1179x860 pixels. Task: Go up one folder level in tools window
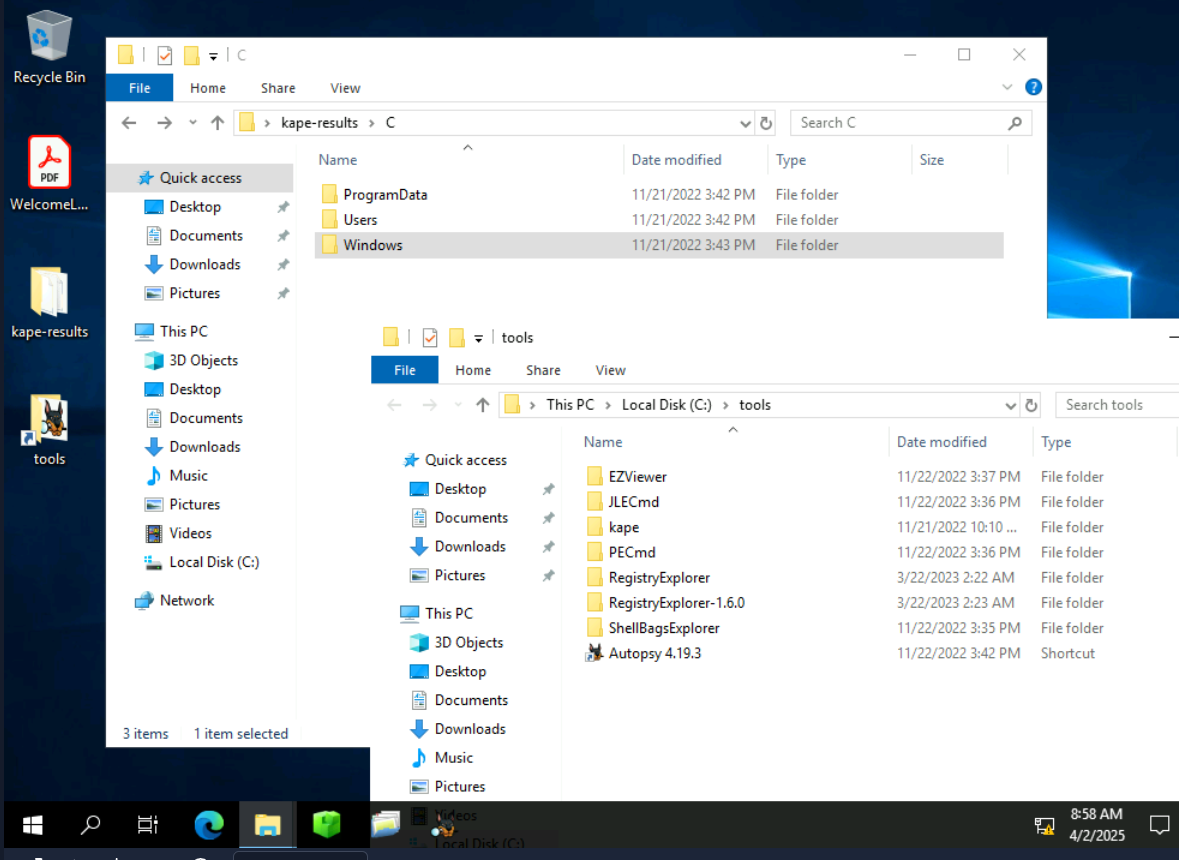tap(483, 405)
